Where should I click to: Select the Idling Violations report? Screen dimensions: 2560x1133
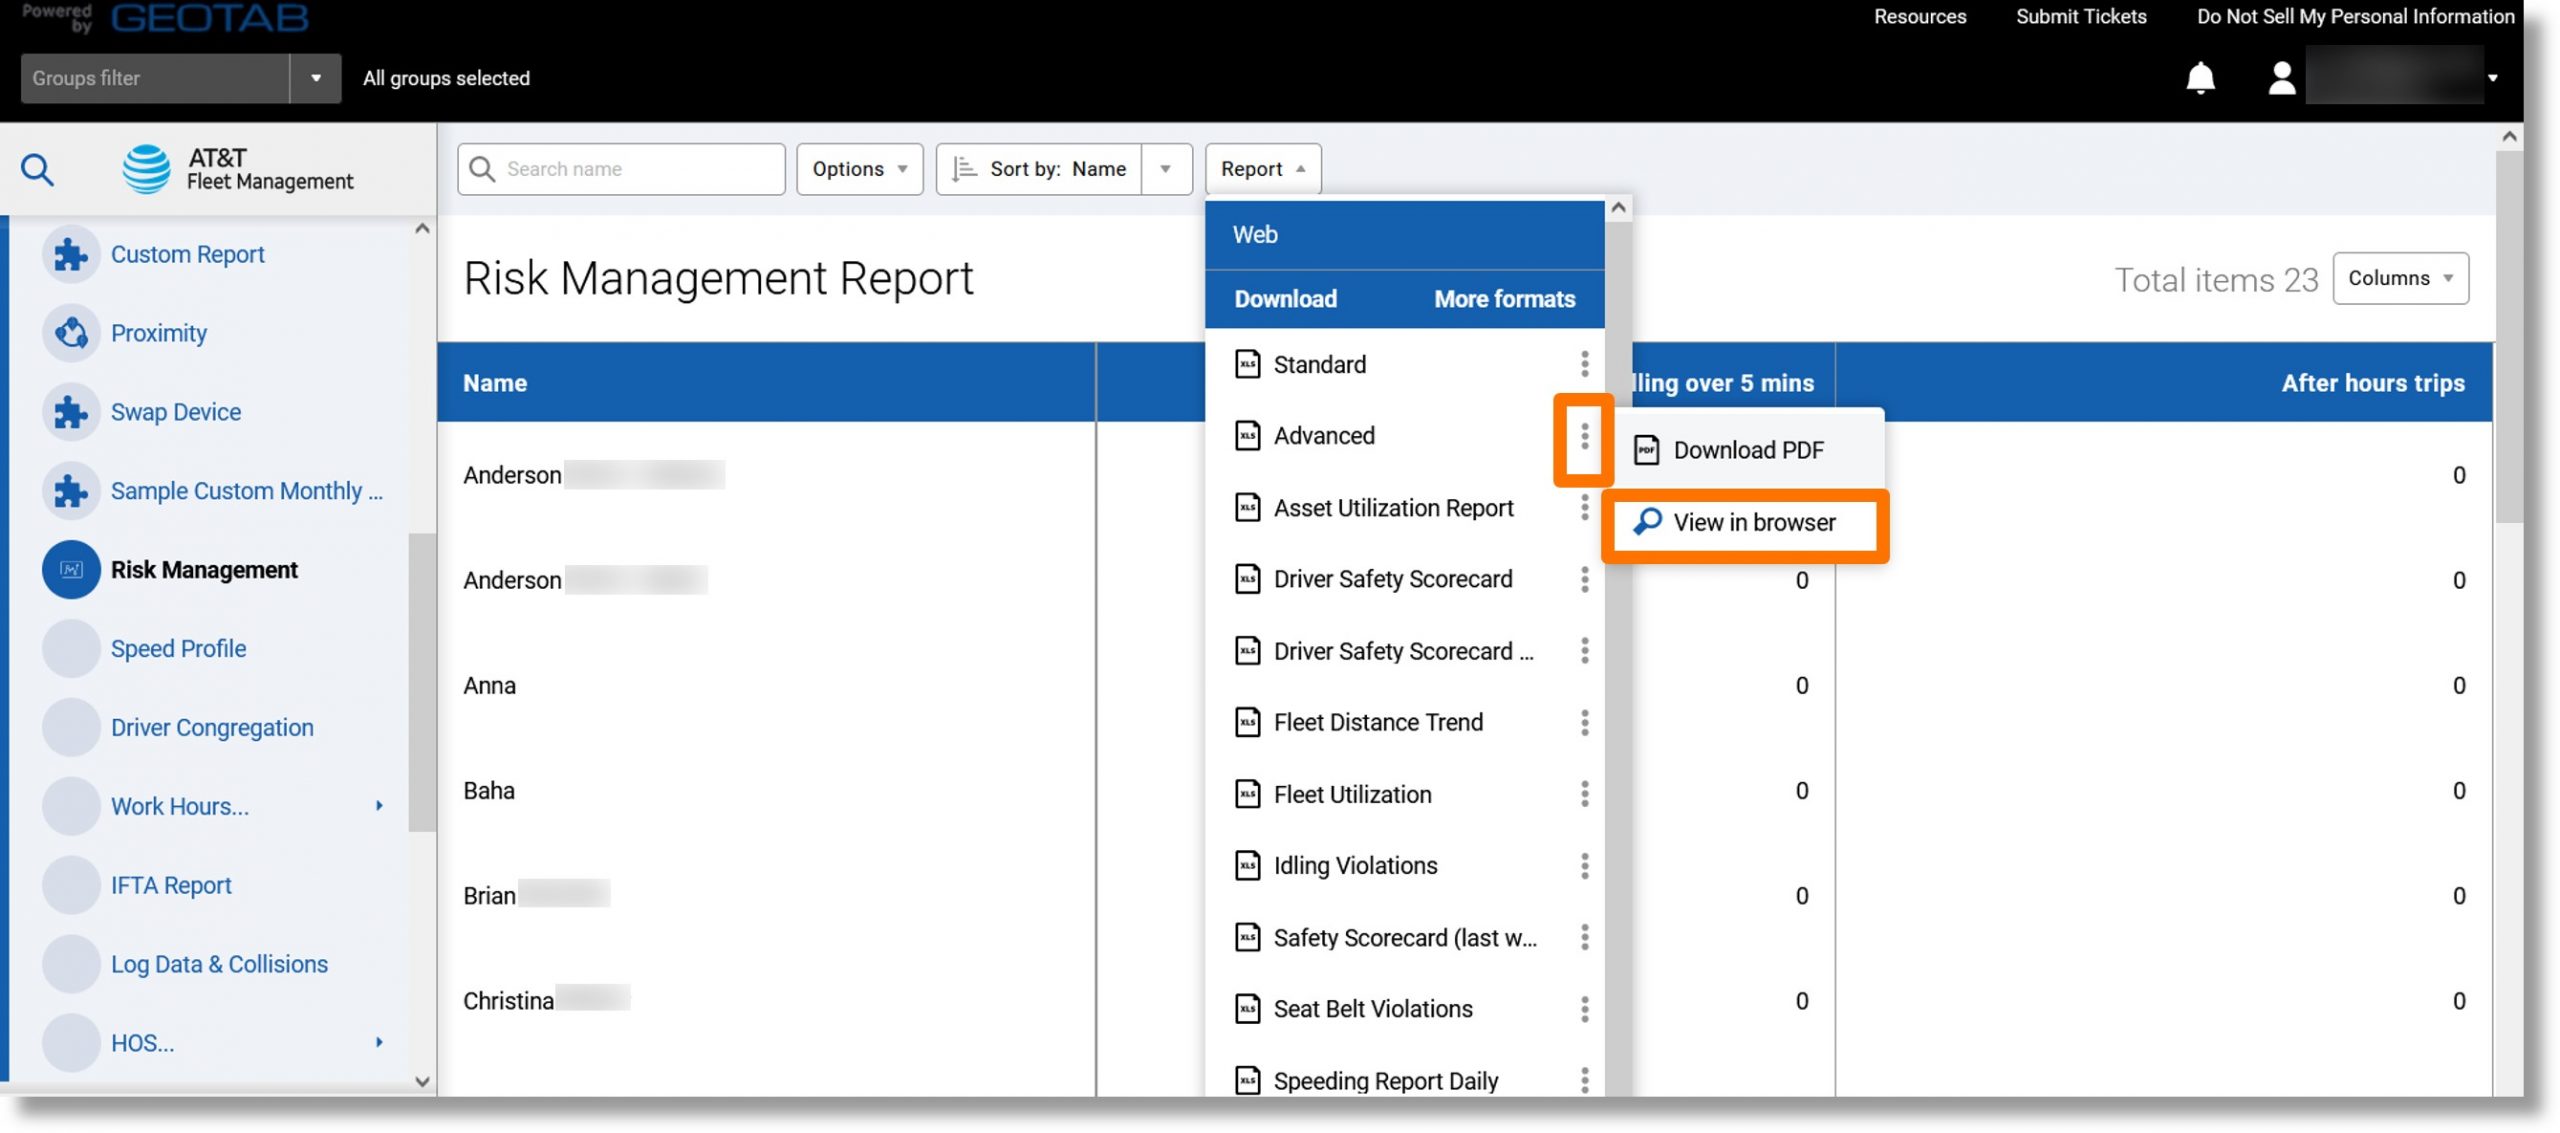point(1355,866)
